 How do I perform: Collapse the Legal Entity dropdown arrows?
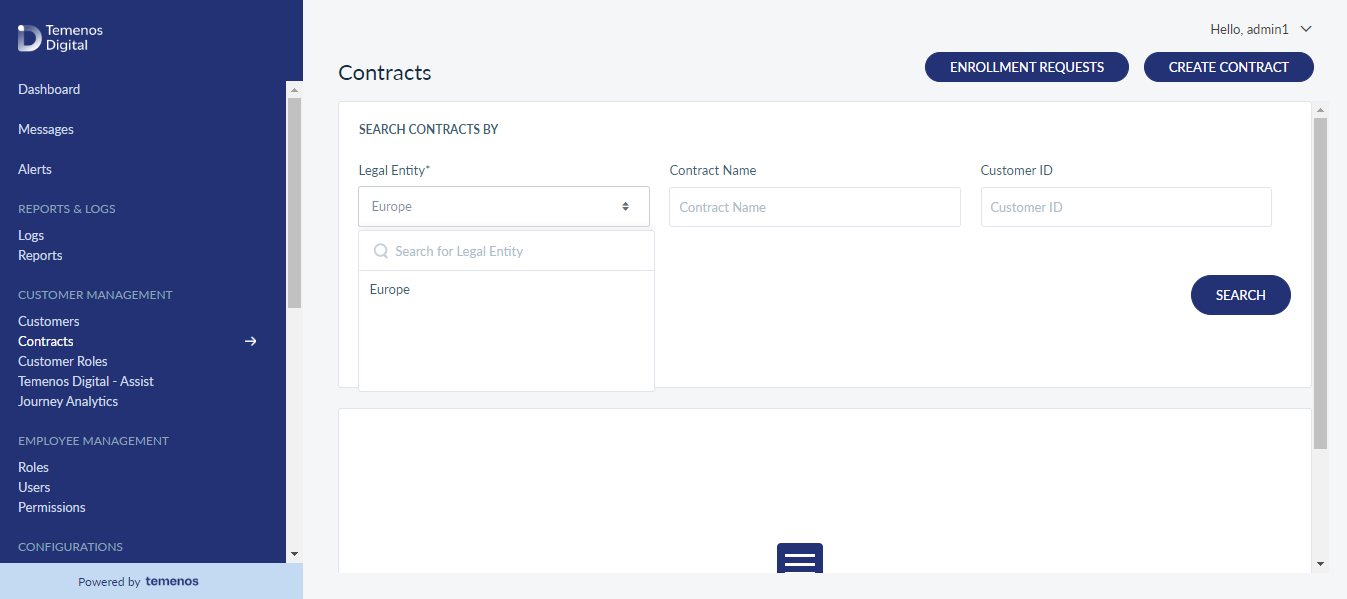pyautogui.click(x=625, y=207)
